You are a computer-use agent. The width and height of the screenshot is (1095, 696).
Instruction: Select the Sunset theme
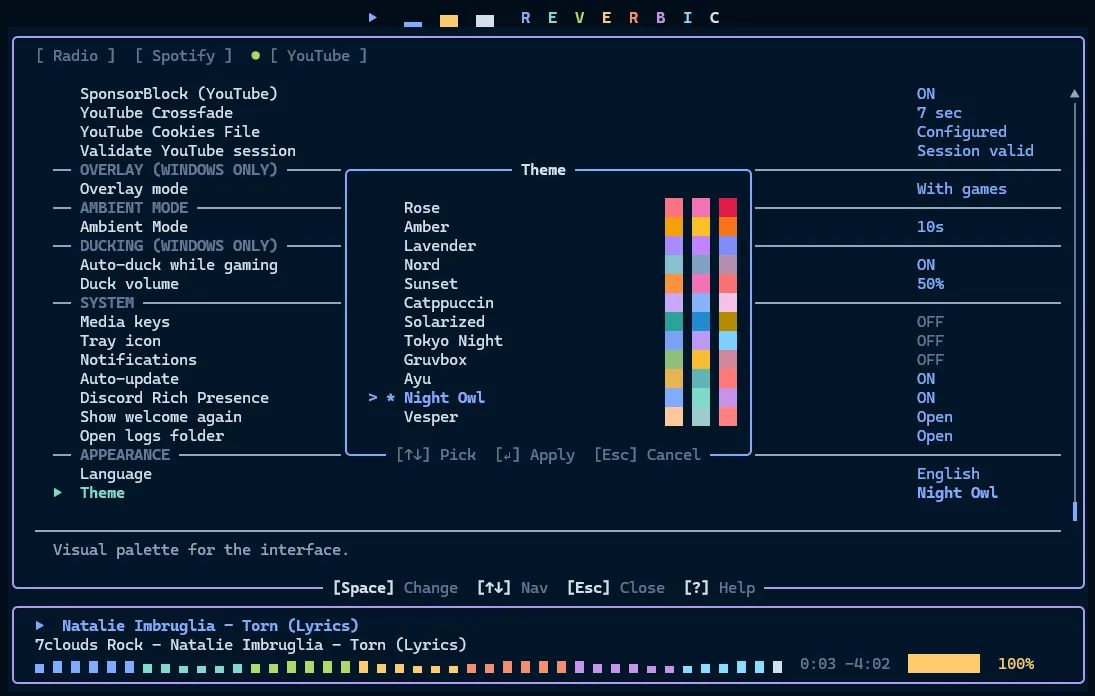pyautogui.click(x=430, y=283)
